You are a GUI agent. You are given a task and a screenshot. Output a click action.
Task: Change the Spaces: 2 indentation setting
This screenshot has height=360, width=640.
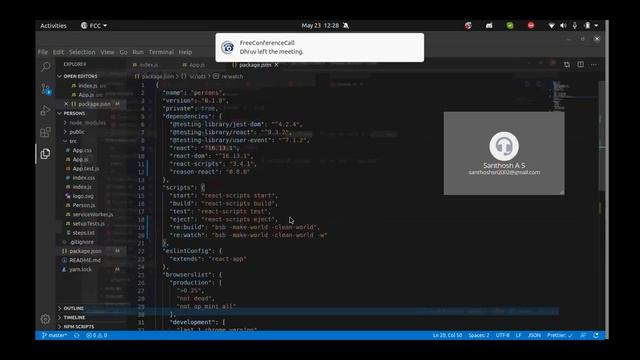479,336
